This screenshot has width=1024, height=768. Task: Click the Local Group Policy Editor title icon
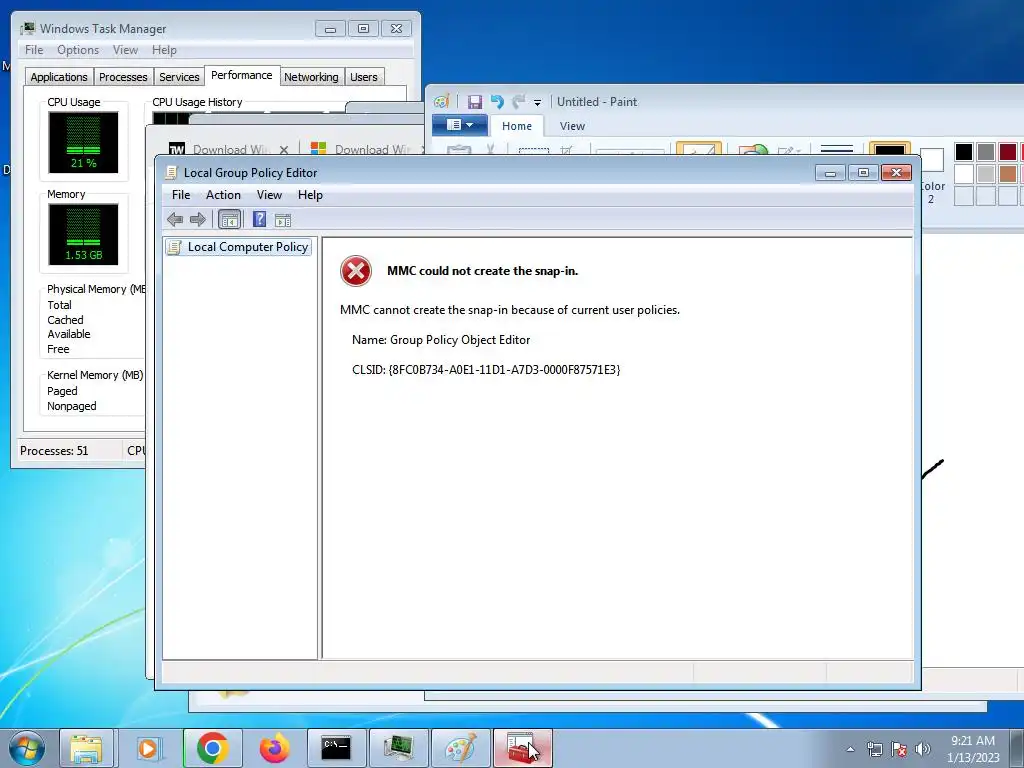coord(171,172)
